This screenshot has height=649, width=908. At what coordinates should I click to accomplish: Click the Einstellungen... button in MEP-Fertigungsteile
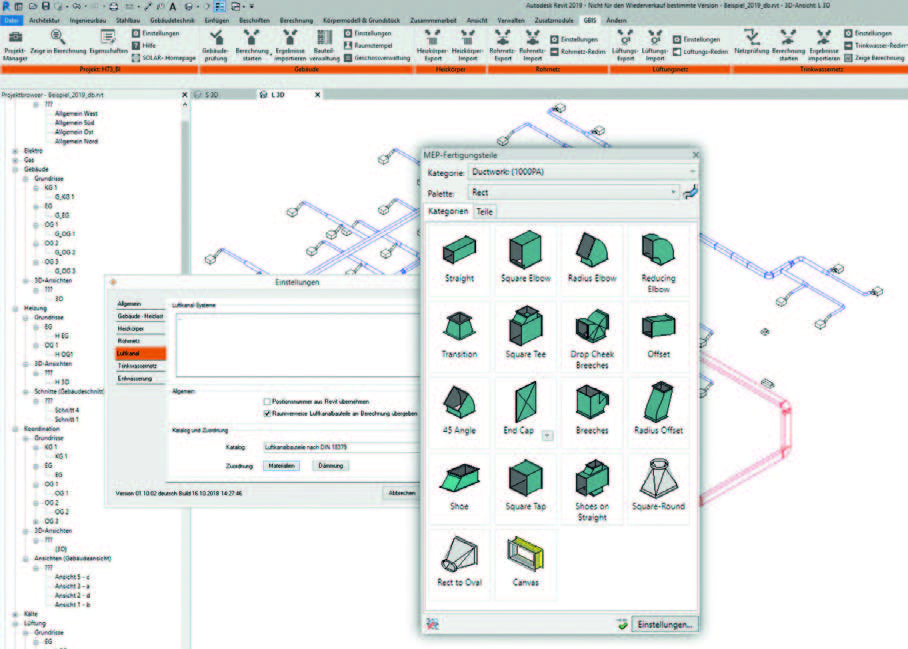(x=664, y=625)
